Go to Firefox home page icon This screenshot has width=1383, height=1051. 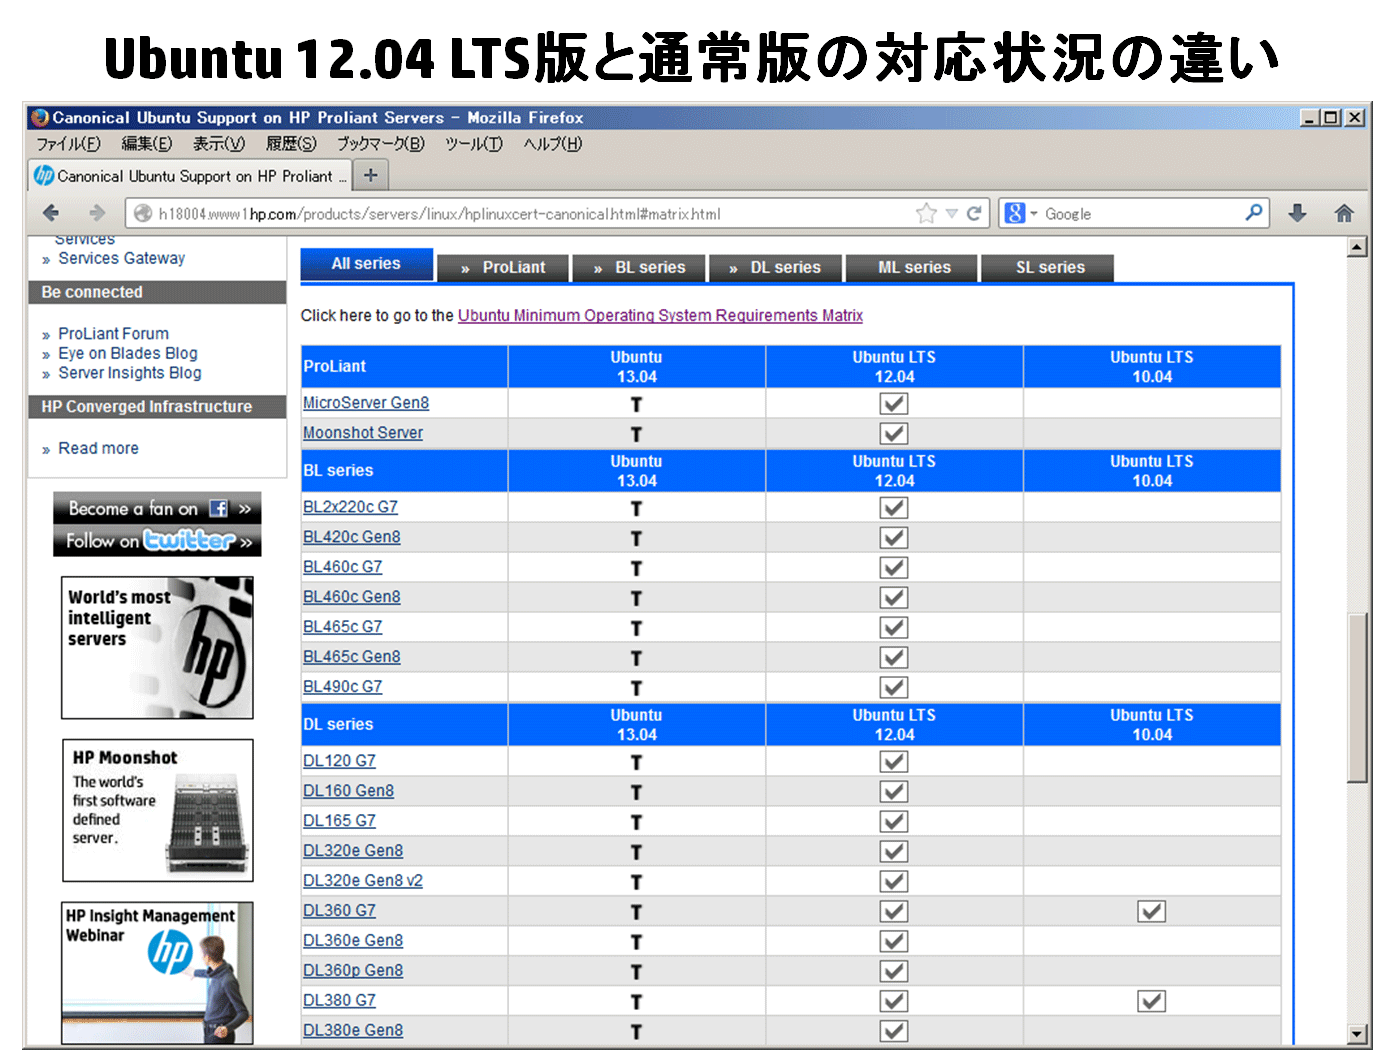coord(1344,213)
